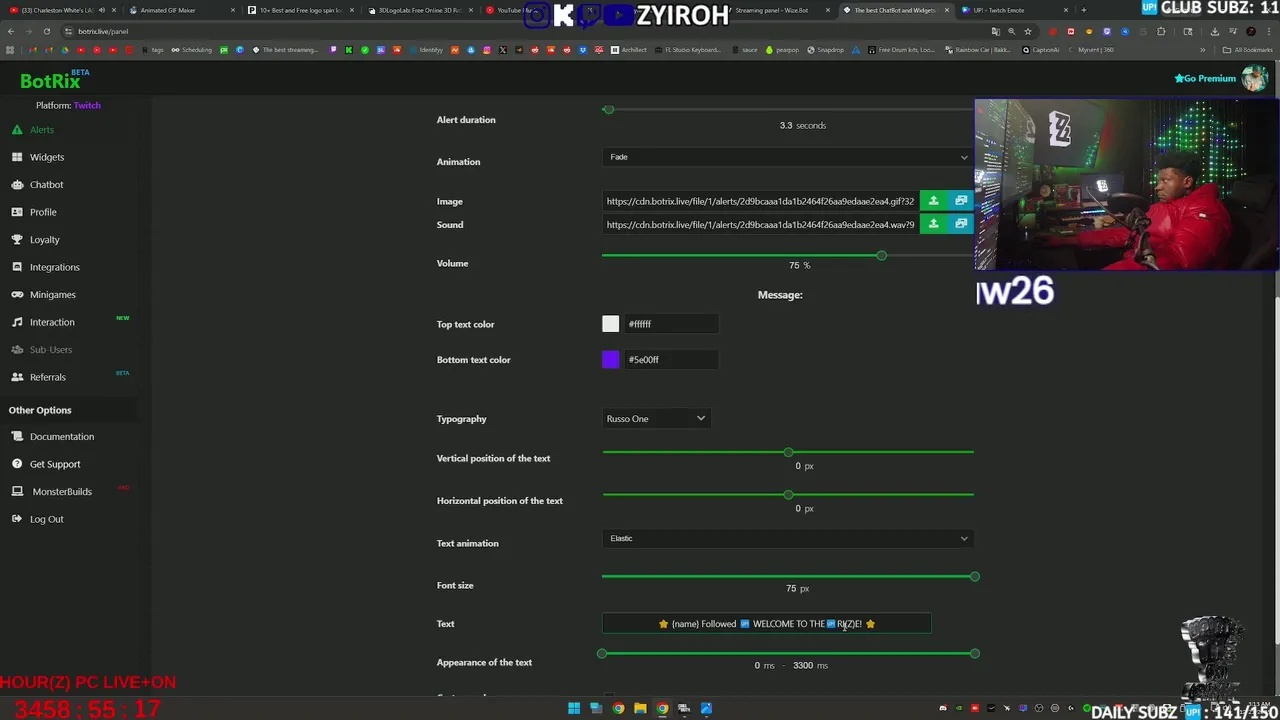Reload the BotRix page
Image resolution: width=1280 pixels, height=720 pixels.
(x=46, y=31)
